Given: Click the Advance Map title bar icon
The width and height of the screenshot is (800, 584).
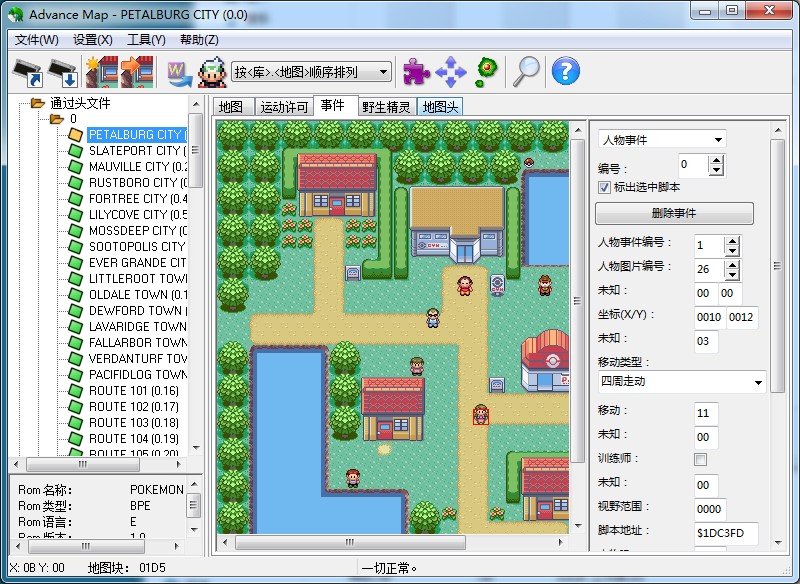Looking at the screenshot, I should (15, 14).
